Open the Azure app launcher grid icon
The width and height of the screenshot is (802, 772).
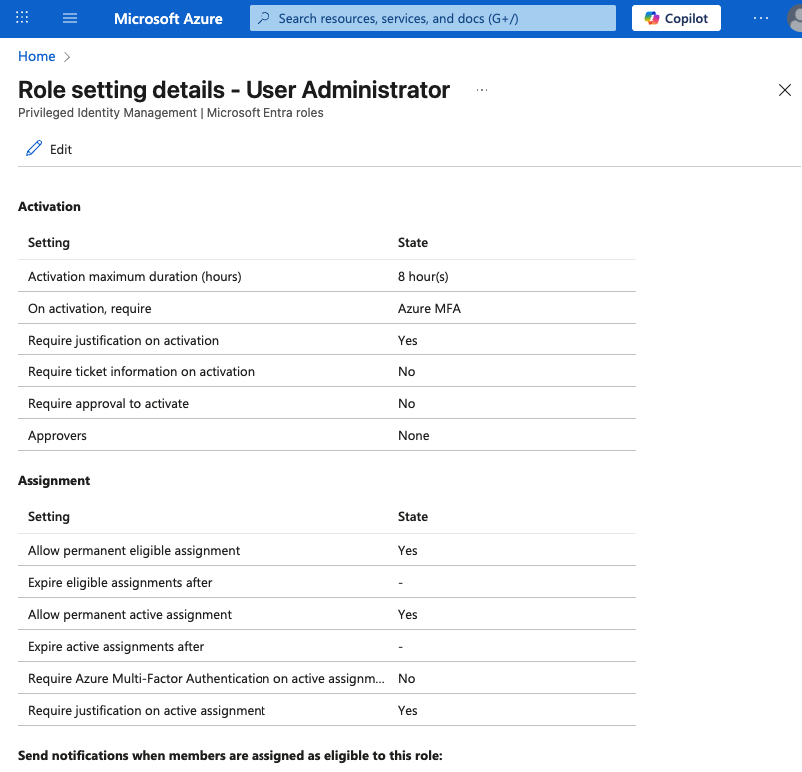coord(23,18)
